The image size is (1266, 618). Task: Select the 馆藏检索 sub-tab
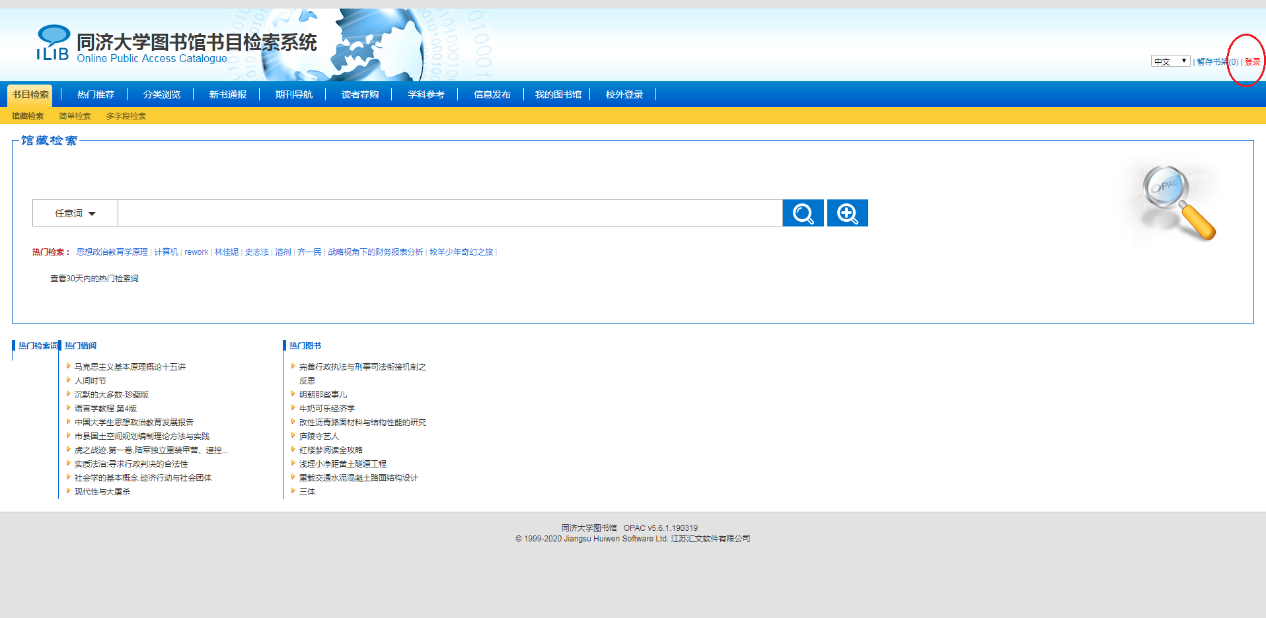[28, 116]
